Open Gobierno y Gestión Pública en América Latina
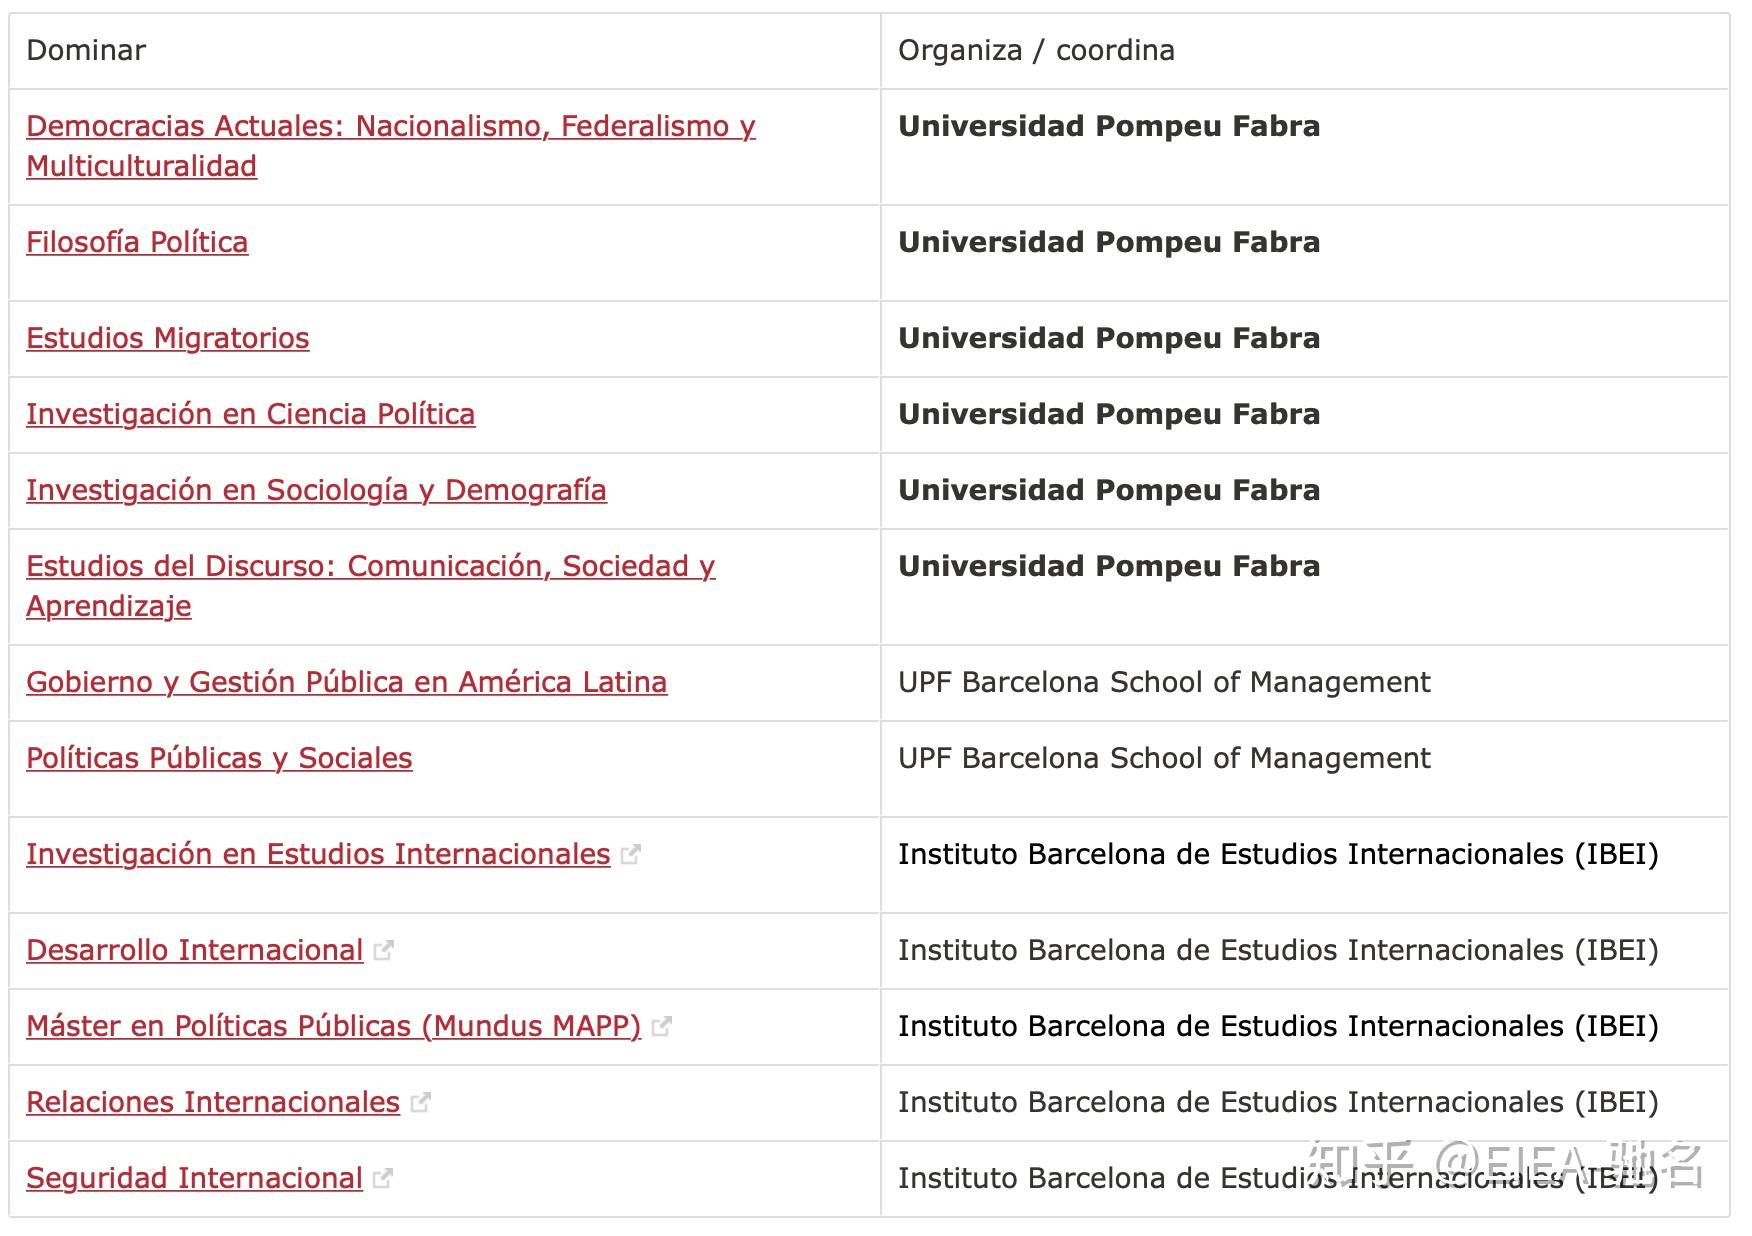 [x=347, y=682]
